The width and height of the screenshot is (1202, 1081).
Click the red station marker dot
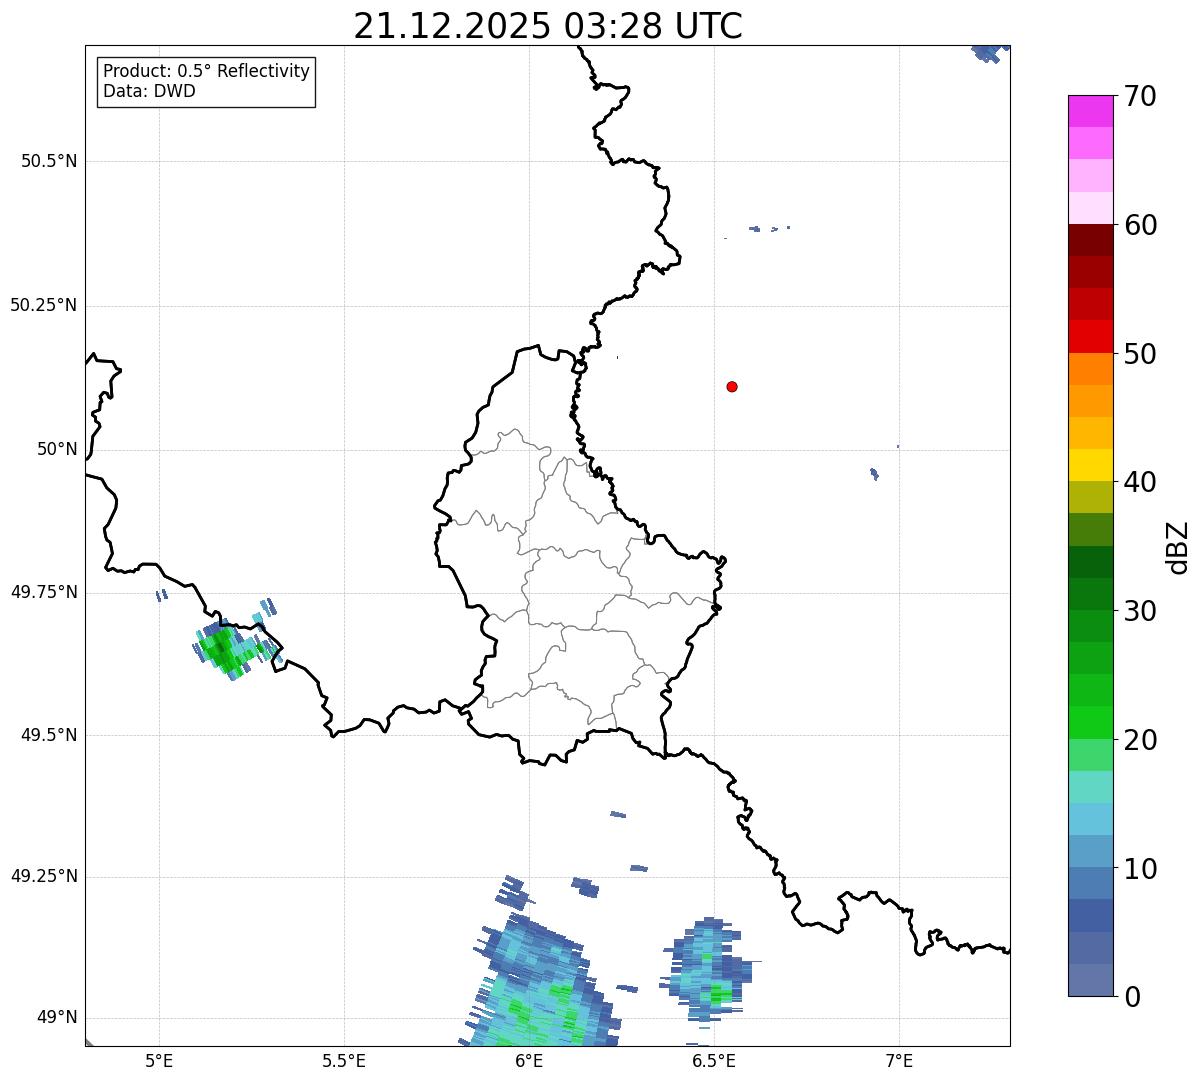point(732,386)
